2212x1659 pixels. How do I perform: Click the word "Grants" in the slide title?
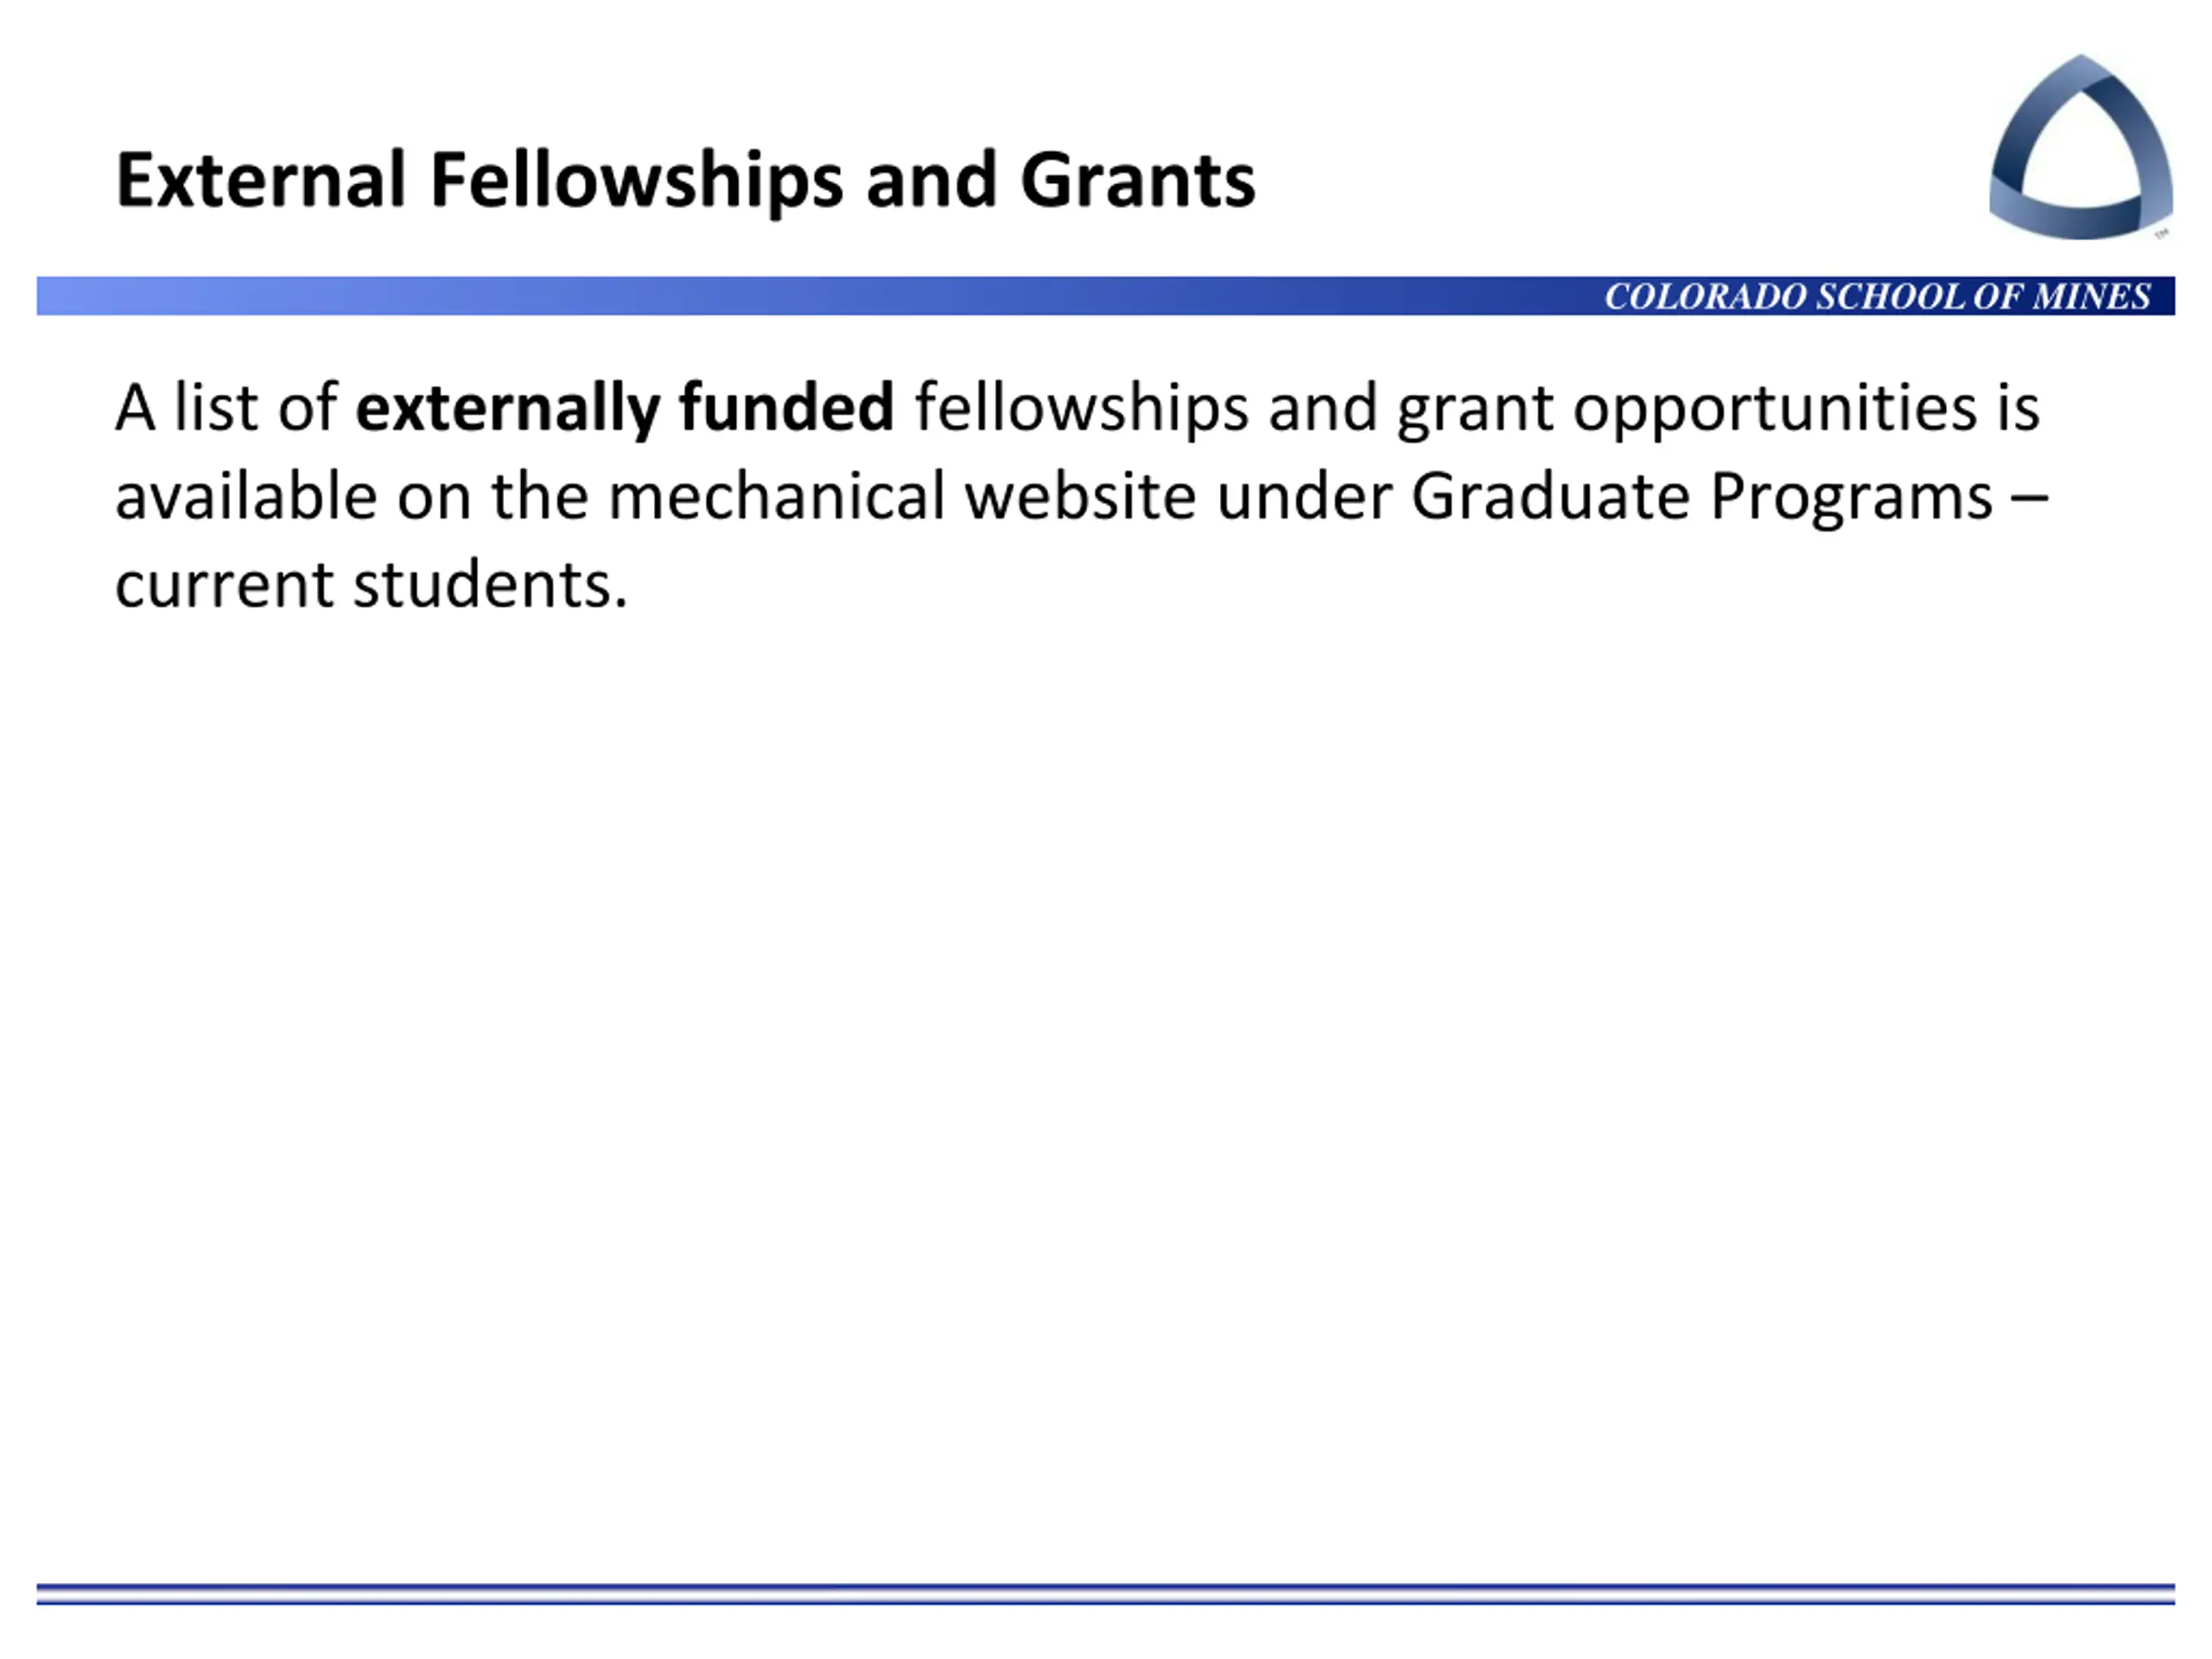1137,181
